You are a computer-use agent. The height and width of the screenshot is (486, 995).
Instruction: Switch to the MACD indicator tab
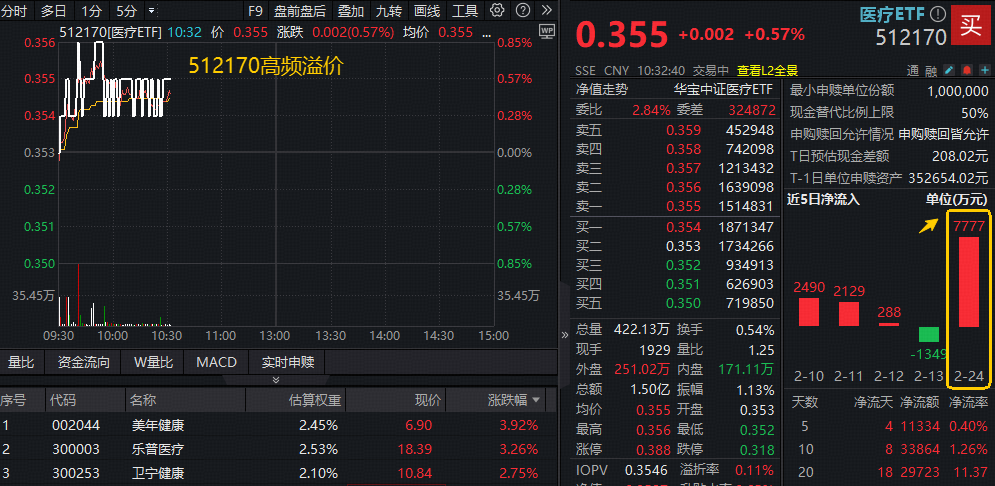216,362
